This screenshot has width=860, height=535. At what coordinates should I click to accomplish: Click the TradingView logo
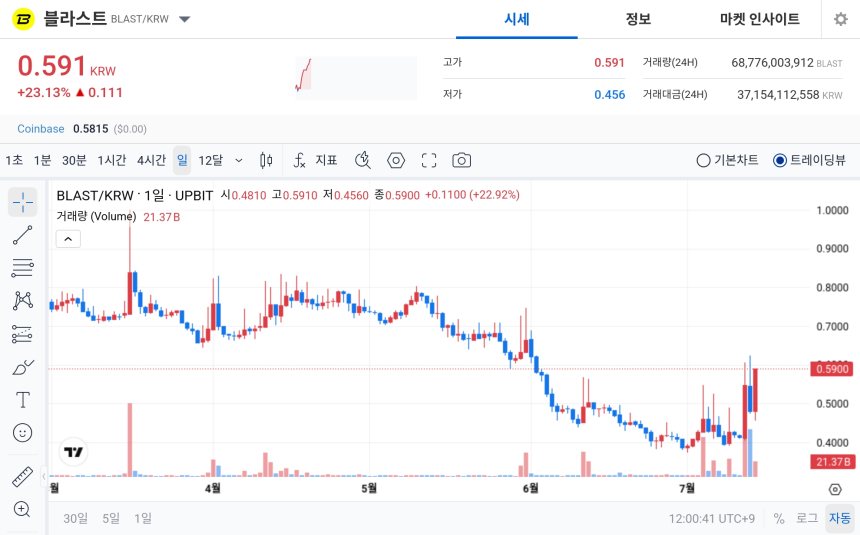pos(73,452)
